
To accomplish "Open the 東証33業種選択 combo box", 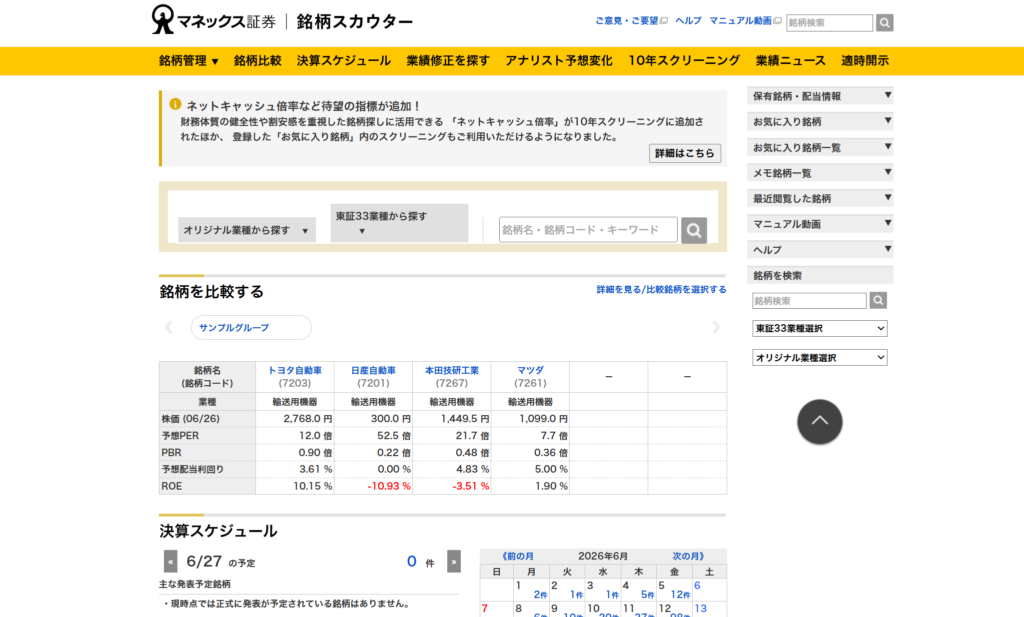I will pos(820,328).
